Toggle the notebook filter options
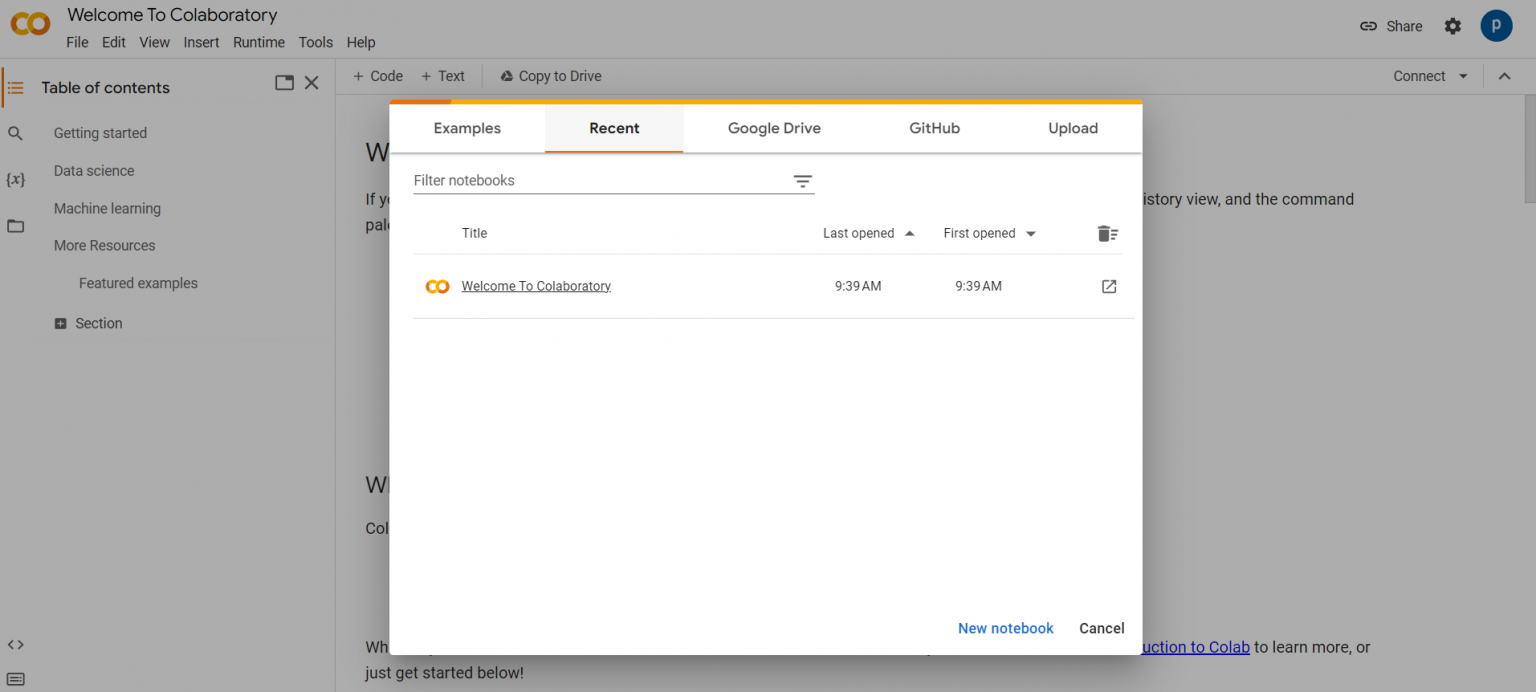1536x692 pixels. pos(802,181)
